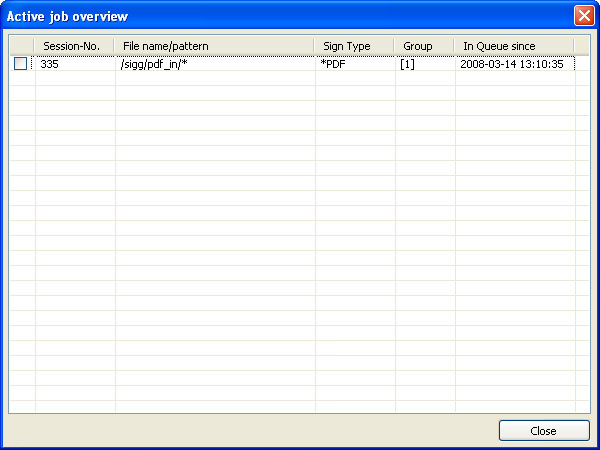Select the /sigg/pdf_in/* file pattern entry

coord(153,64)
